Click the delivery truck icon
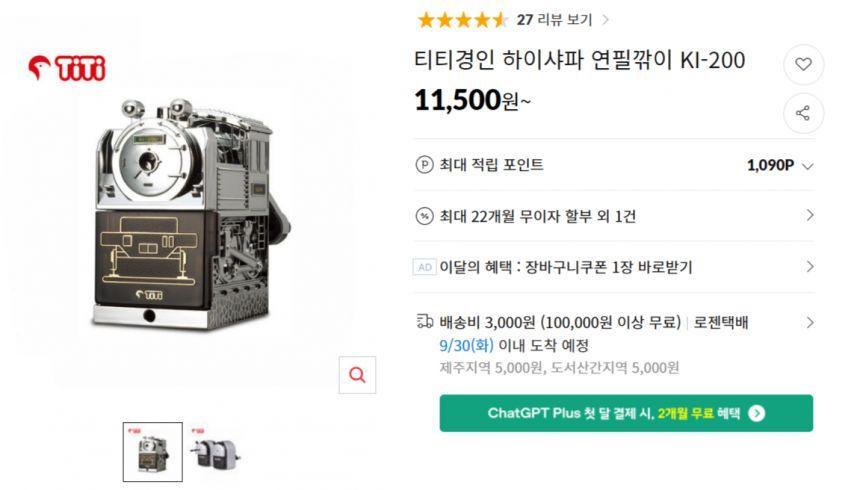854x490 pixels. click(x=424, y=322)
